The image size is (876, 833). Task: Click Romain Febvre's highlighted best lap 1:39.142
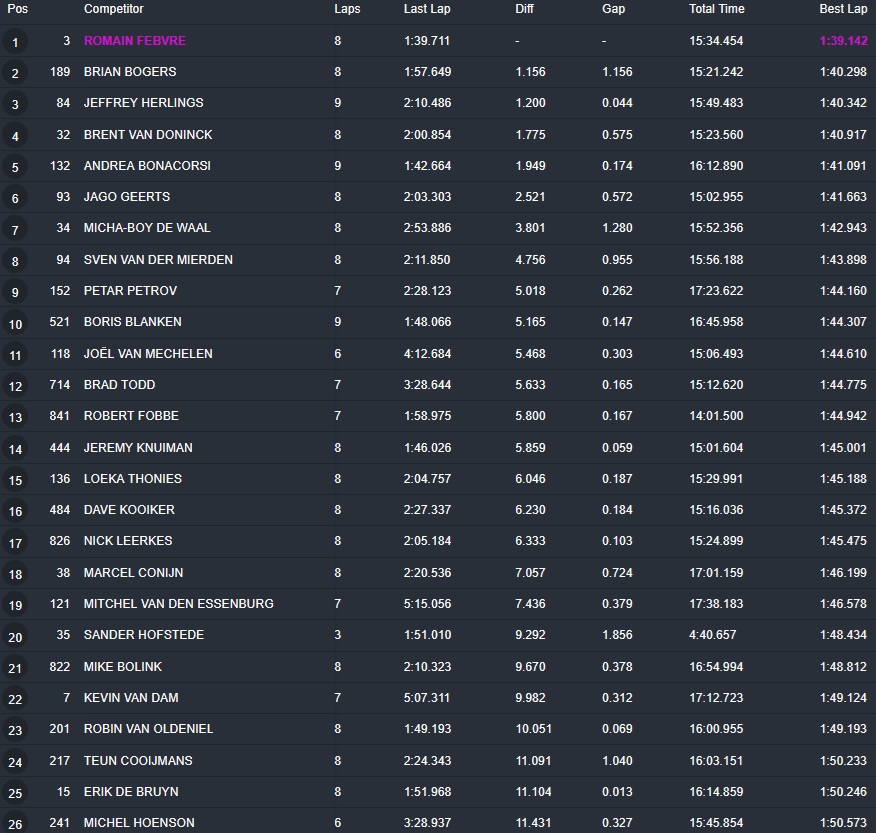[843, 41]
